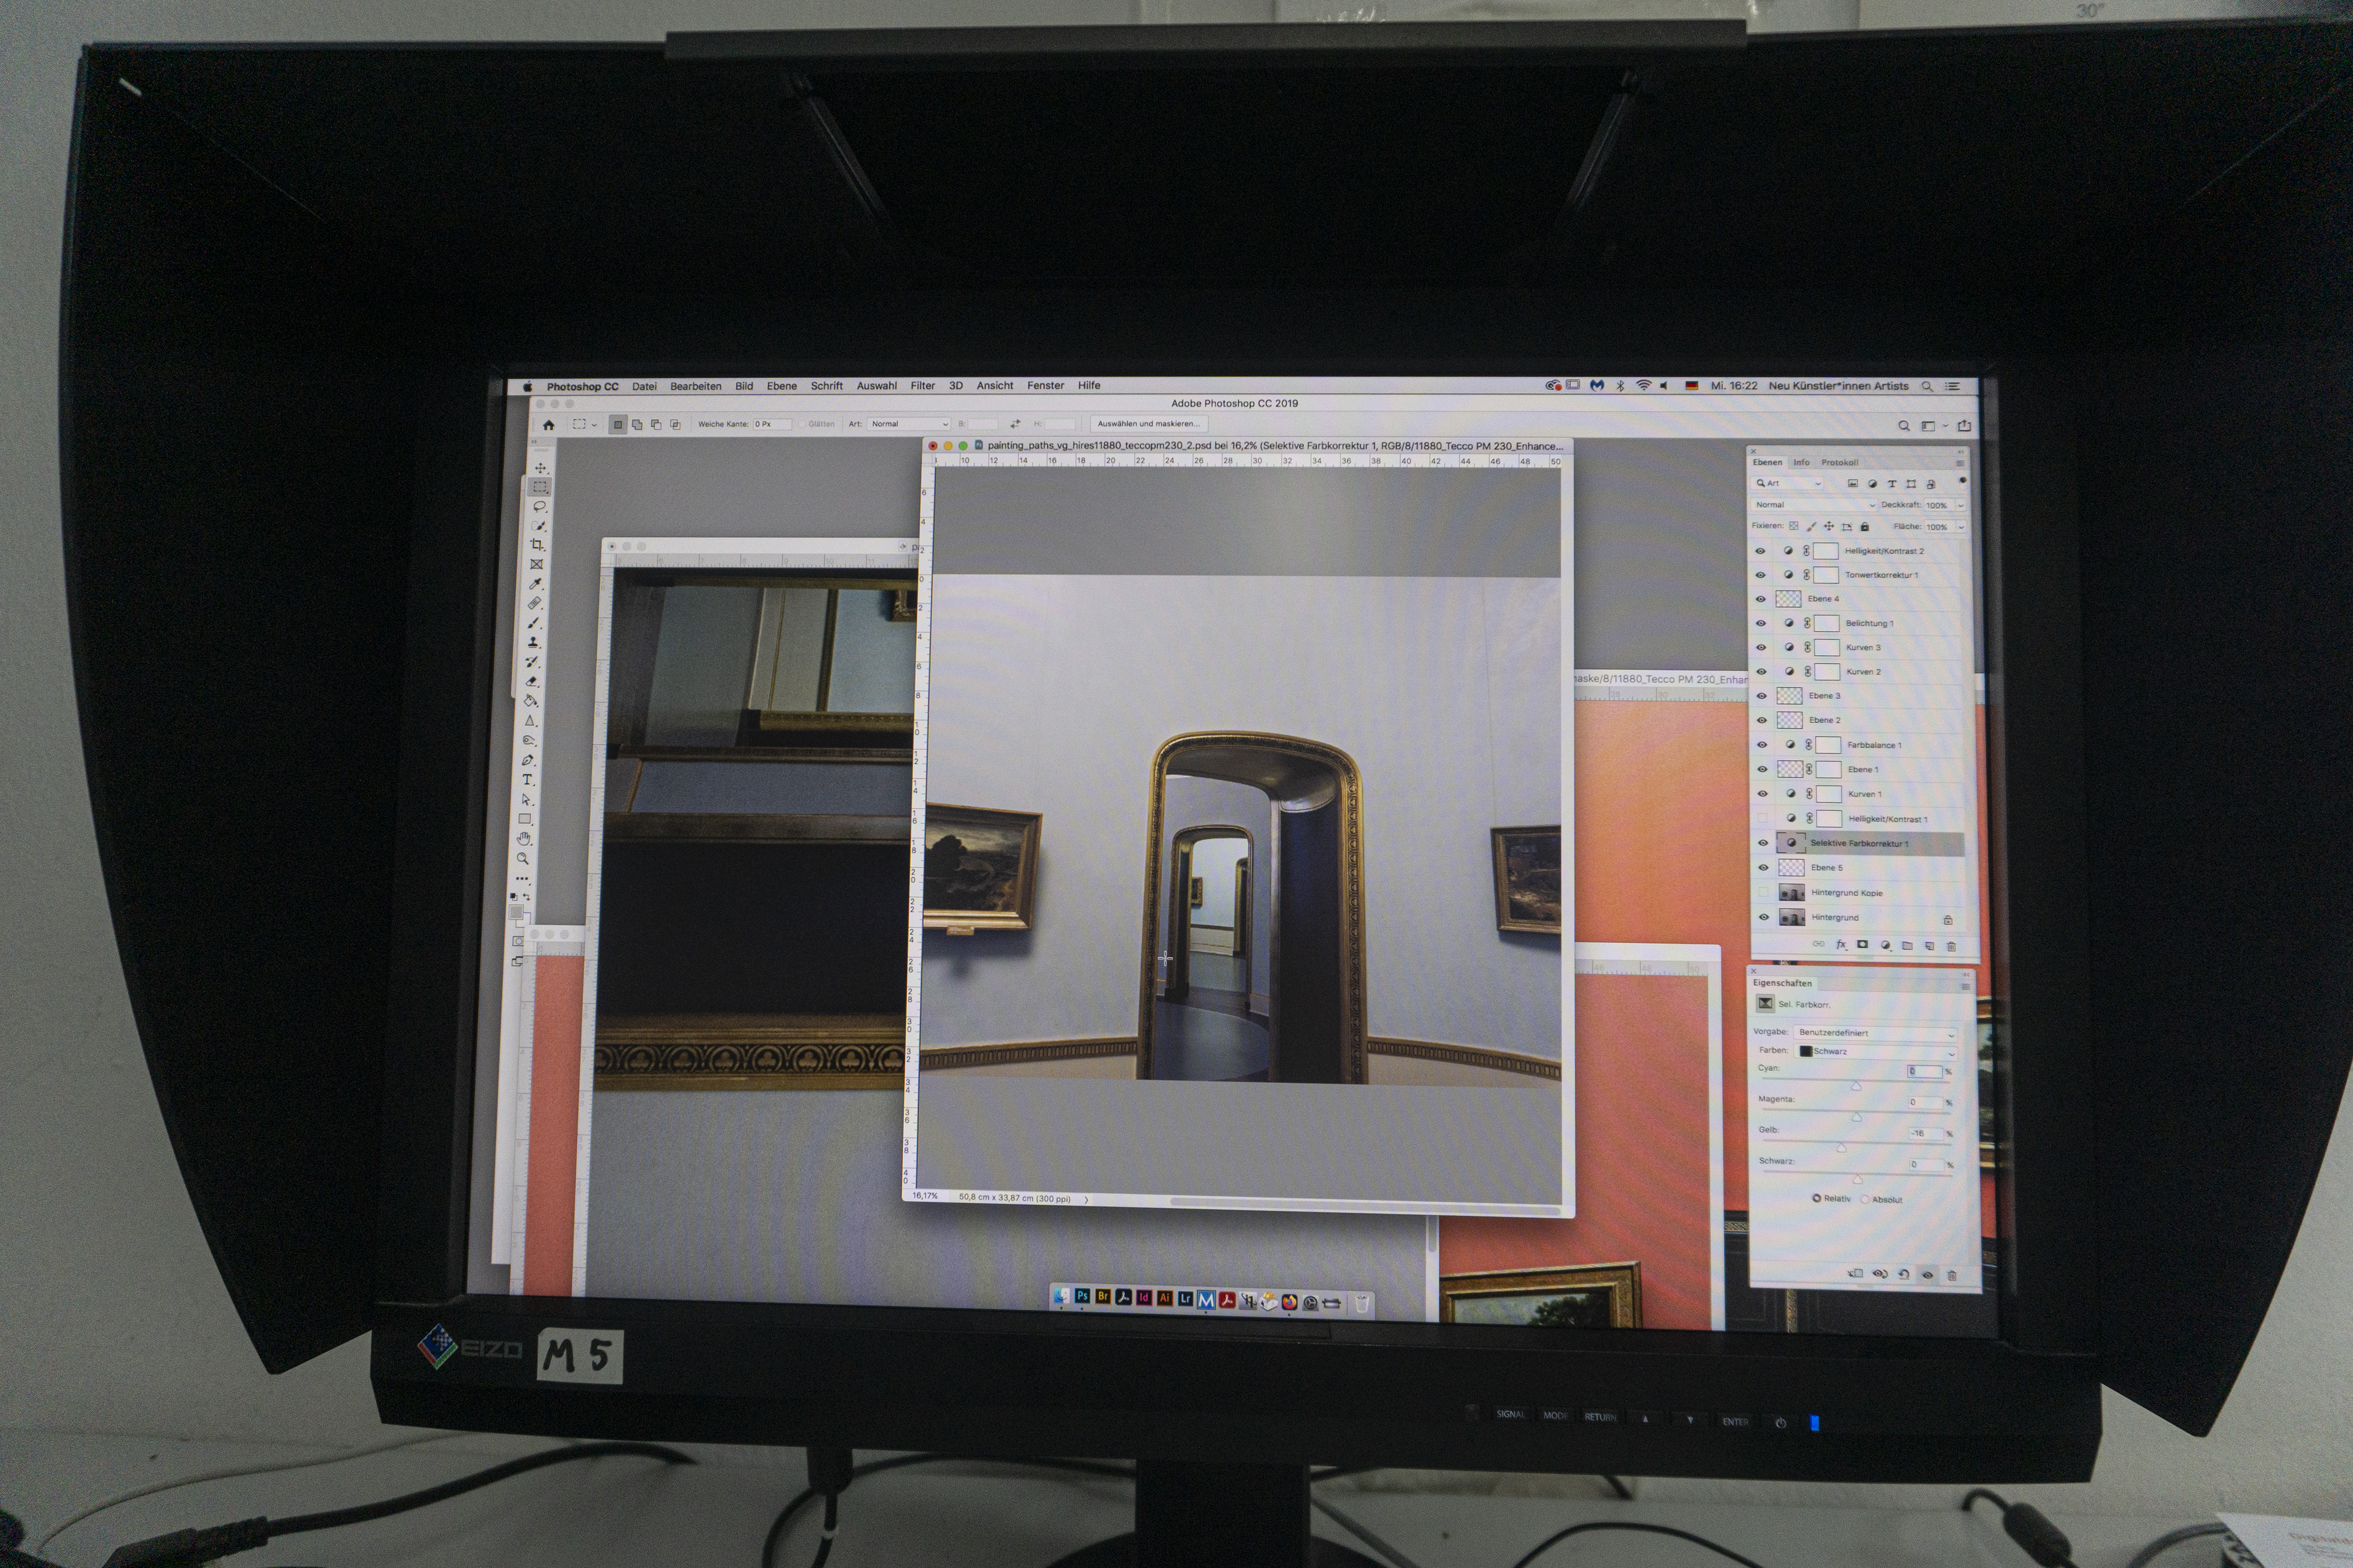Select the Eyedropper tool
2353x1568 pixels.
[x=536, y=584]
